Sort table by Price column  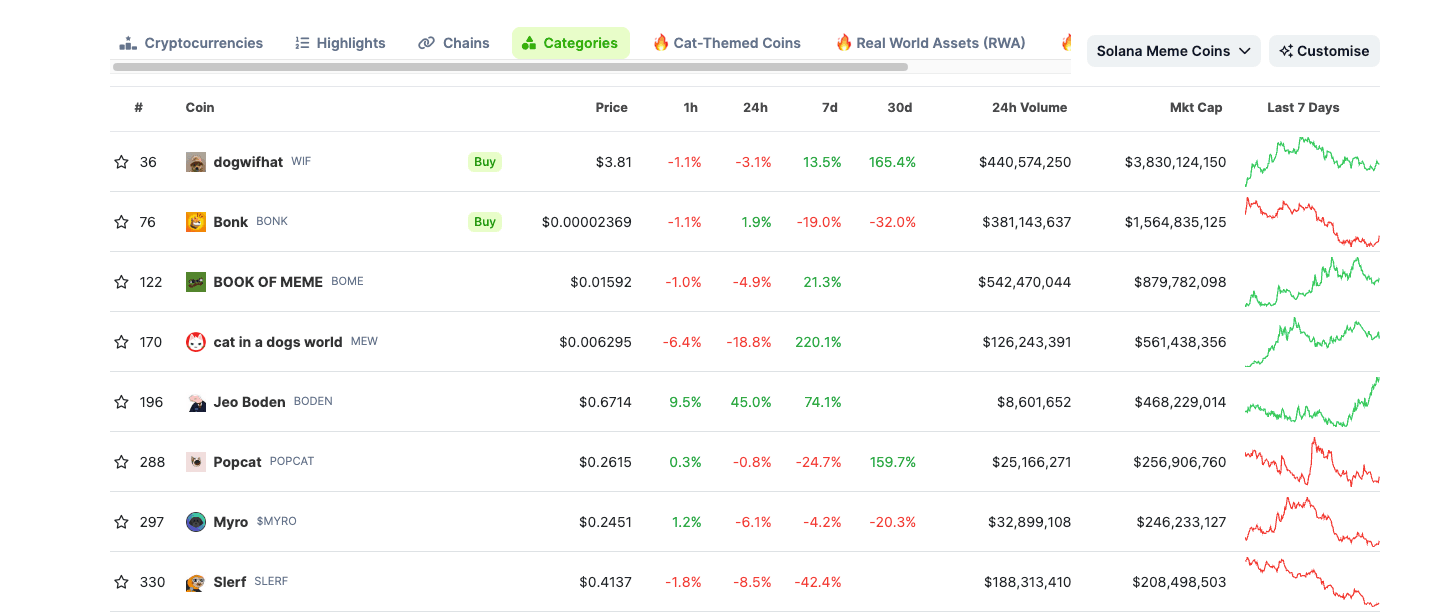tap(612, 108)
